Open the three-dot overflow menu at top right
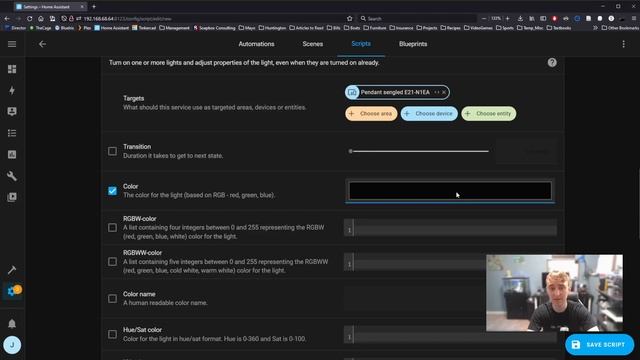Image resolution: width=640 pixels, height=360 pixels. tap(623, 44)
